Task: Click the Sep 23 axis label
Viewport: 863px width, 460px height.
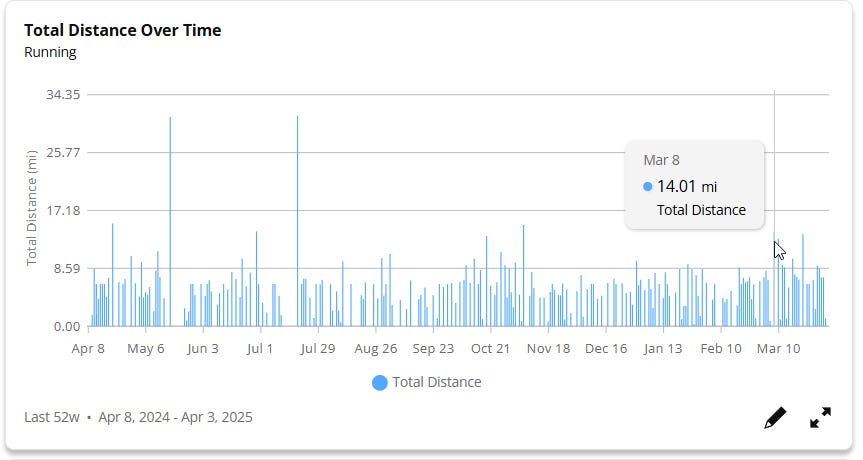Action: pyautogui.click(x=433, y=349)
